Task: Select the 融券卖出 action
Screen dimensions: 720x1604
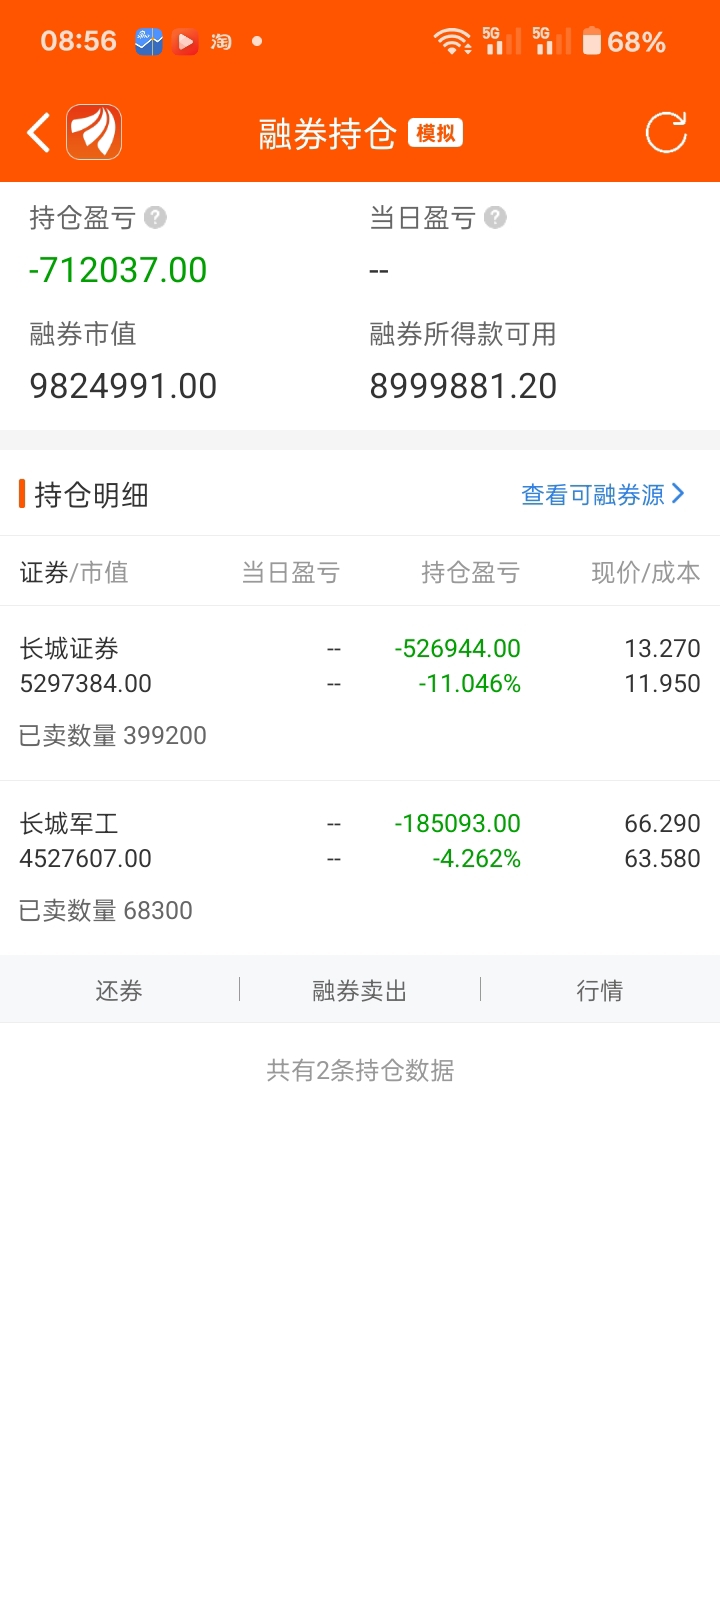Action: [360, 990]
